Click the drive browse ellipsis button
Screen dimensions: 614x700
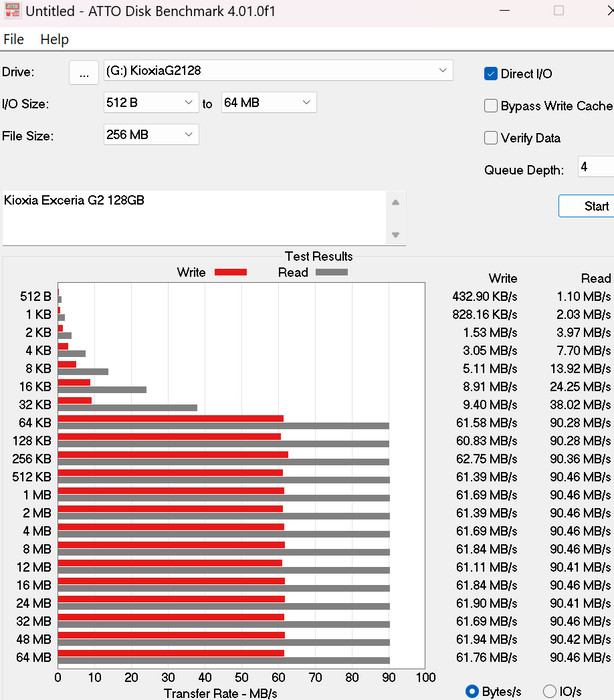(x=84, y=72)
